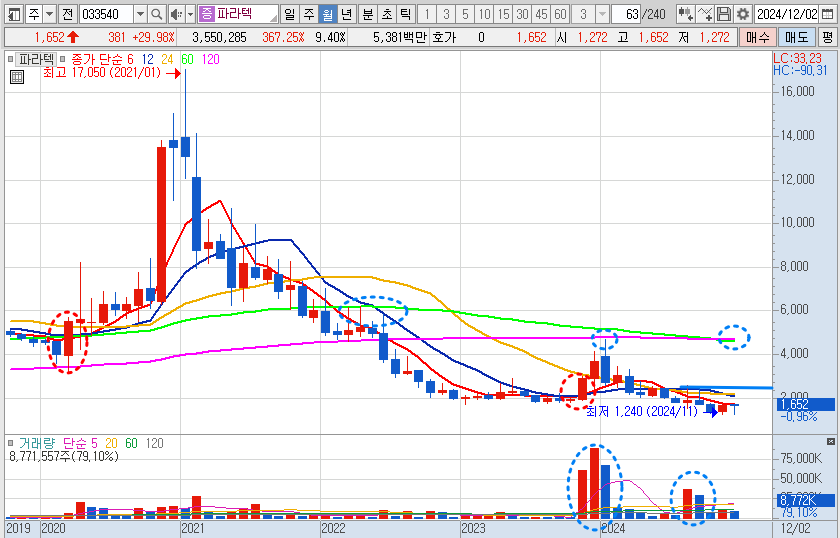Switch to the yearly 년 chart
Viewport: 840px width, 538px height.
[x=347, y=14]
